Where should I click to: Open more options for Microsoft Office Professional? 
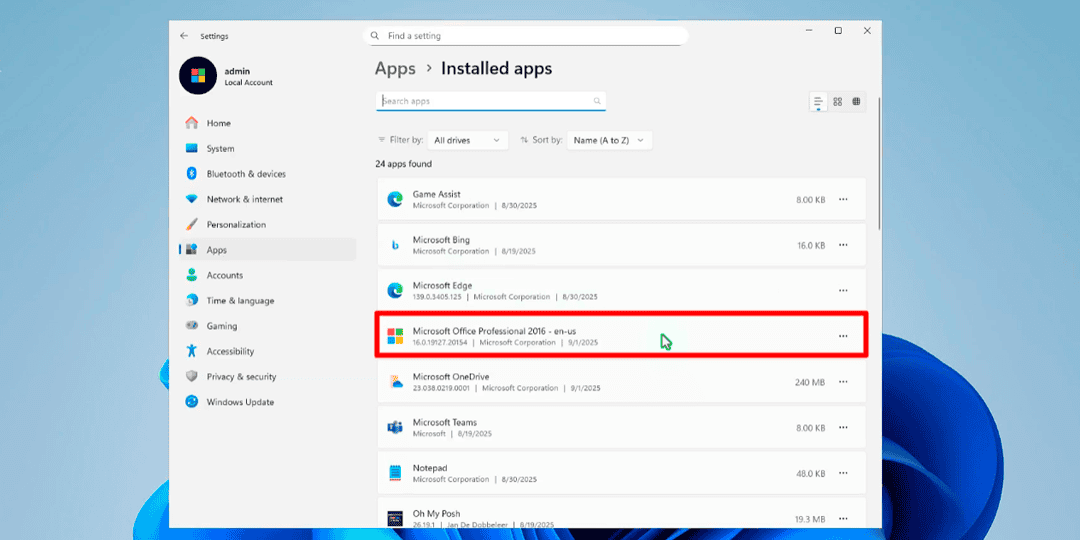point(843,336)
